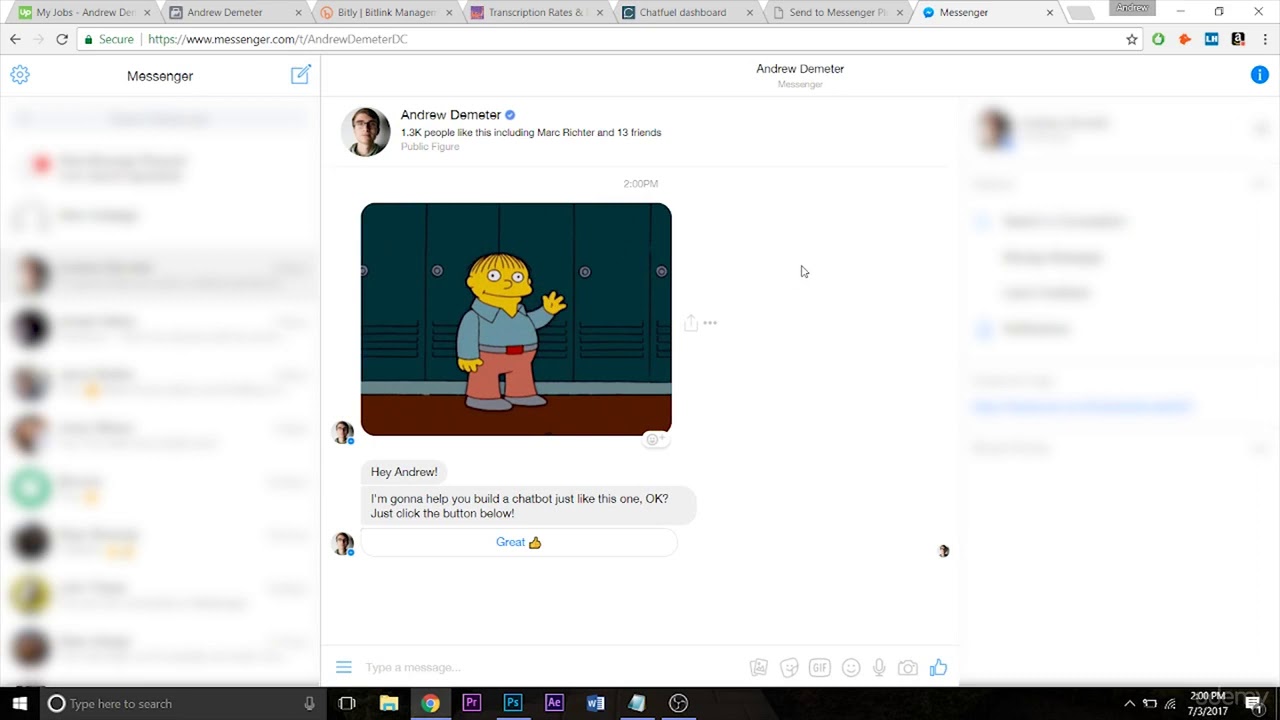Go back in browser history
The height and width of the screenshot is (720, 1280).
[15, 39]
